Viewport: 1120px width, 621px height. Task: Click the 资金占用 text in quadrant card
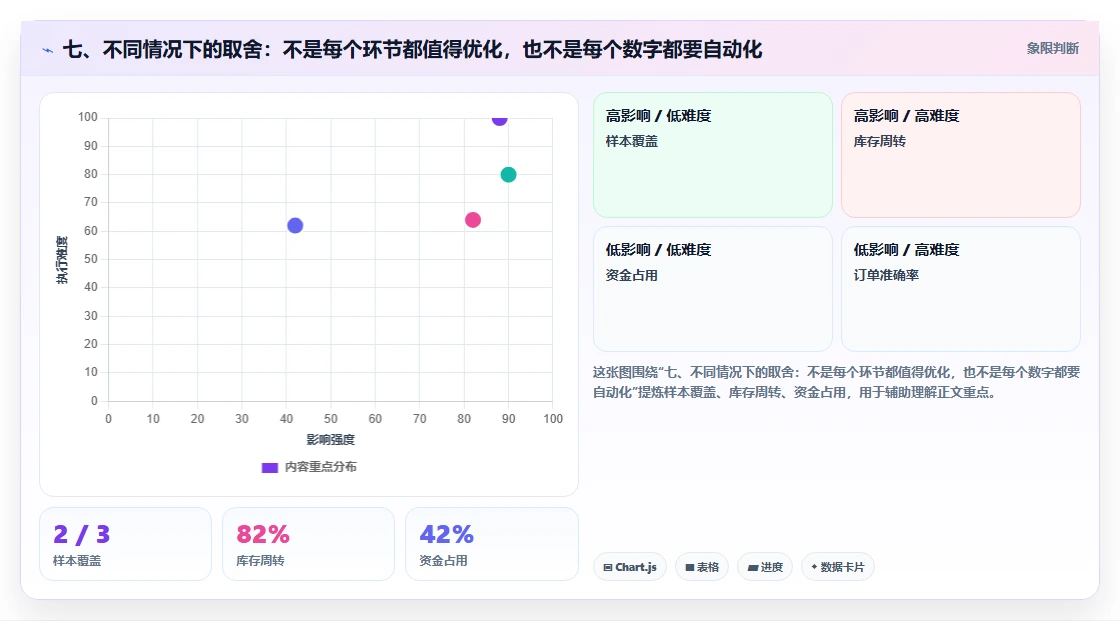[631, 275]
